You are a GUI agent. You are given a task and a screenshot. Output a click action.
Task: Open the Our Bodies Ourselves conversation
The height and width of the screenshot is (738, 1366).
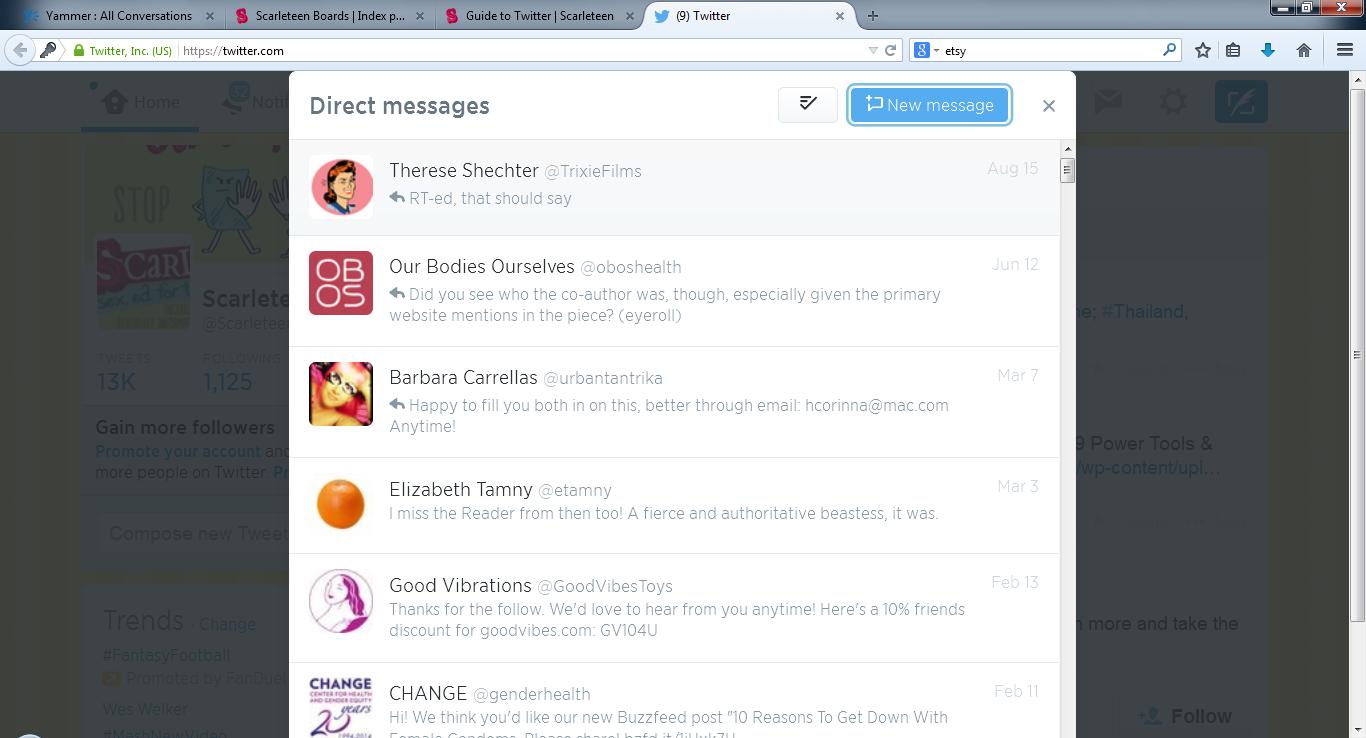coord(674,291)
